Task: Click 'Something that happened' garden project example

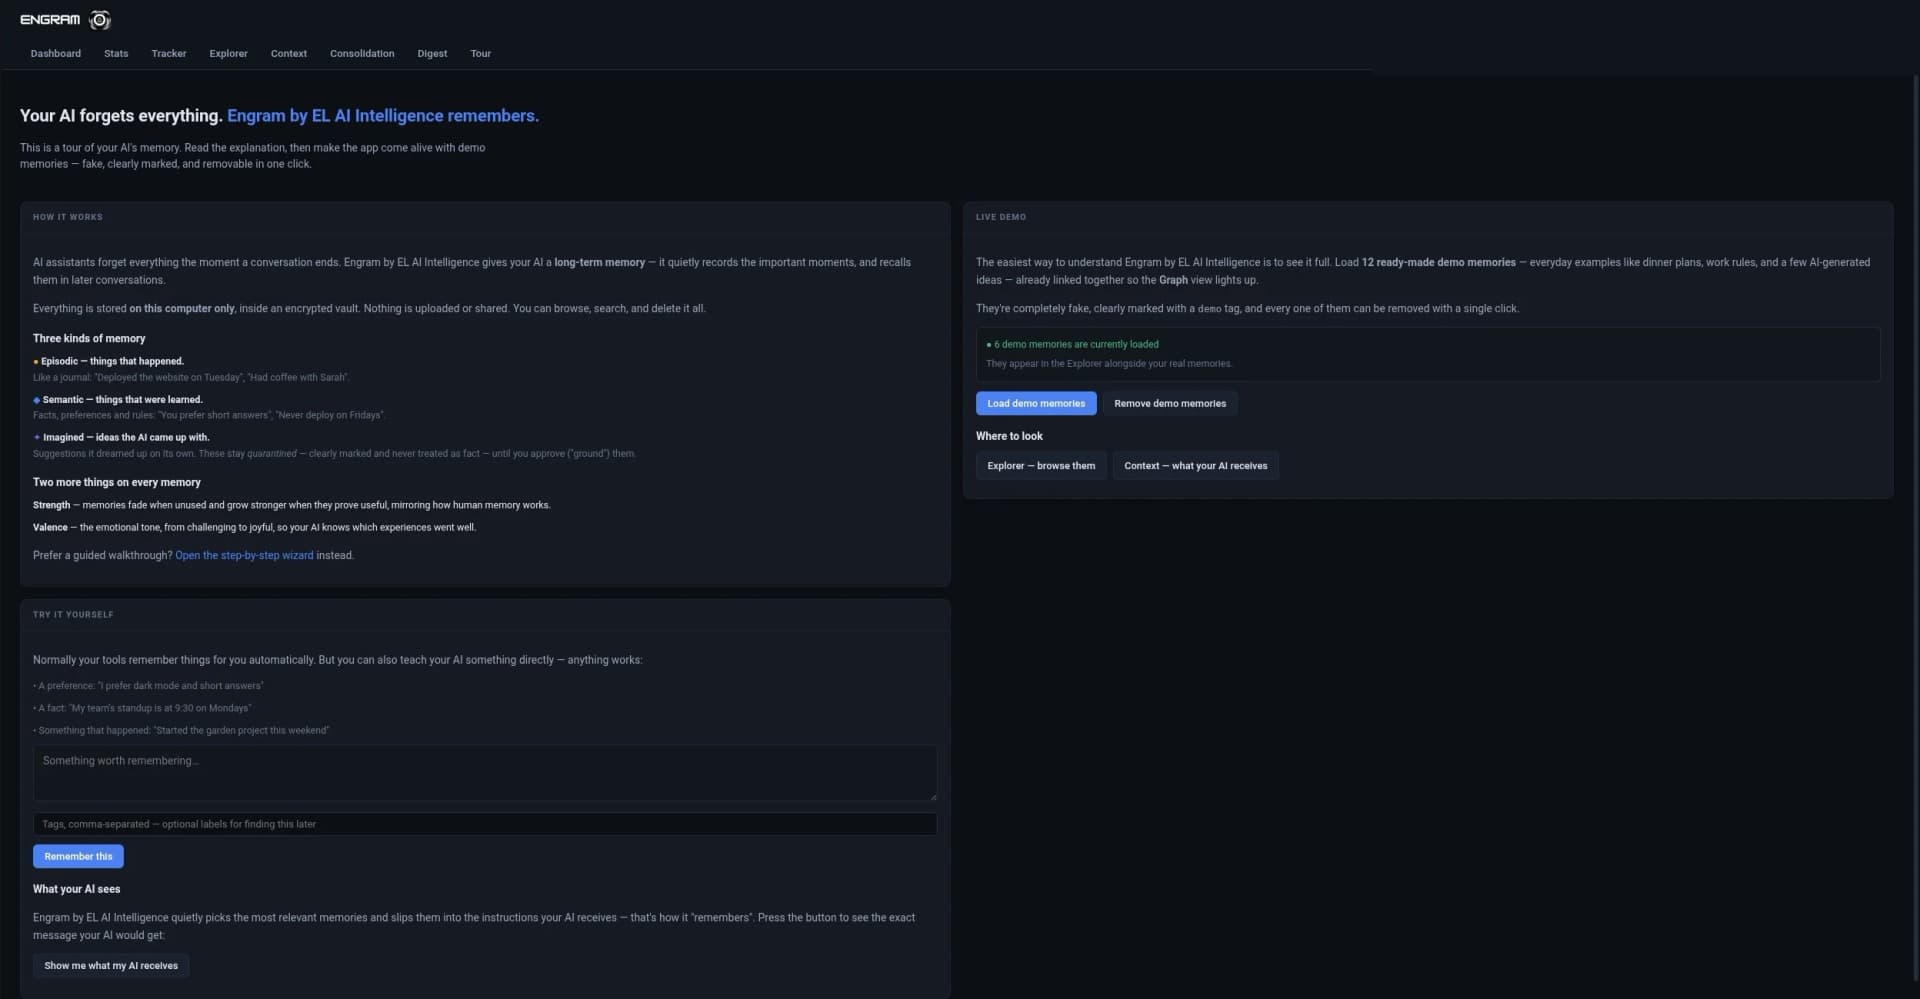Action: pos(181,731)
